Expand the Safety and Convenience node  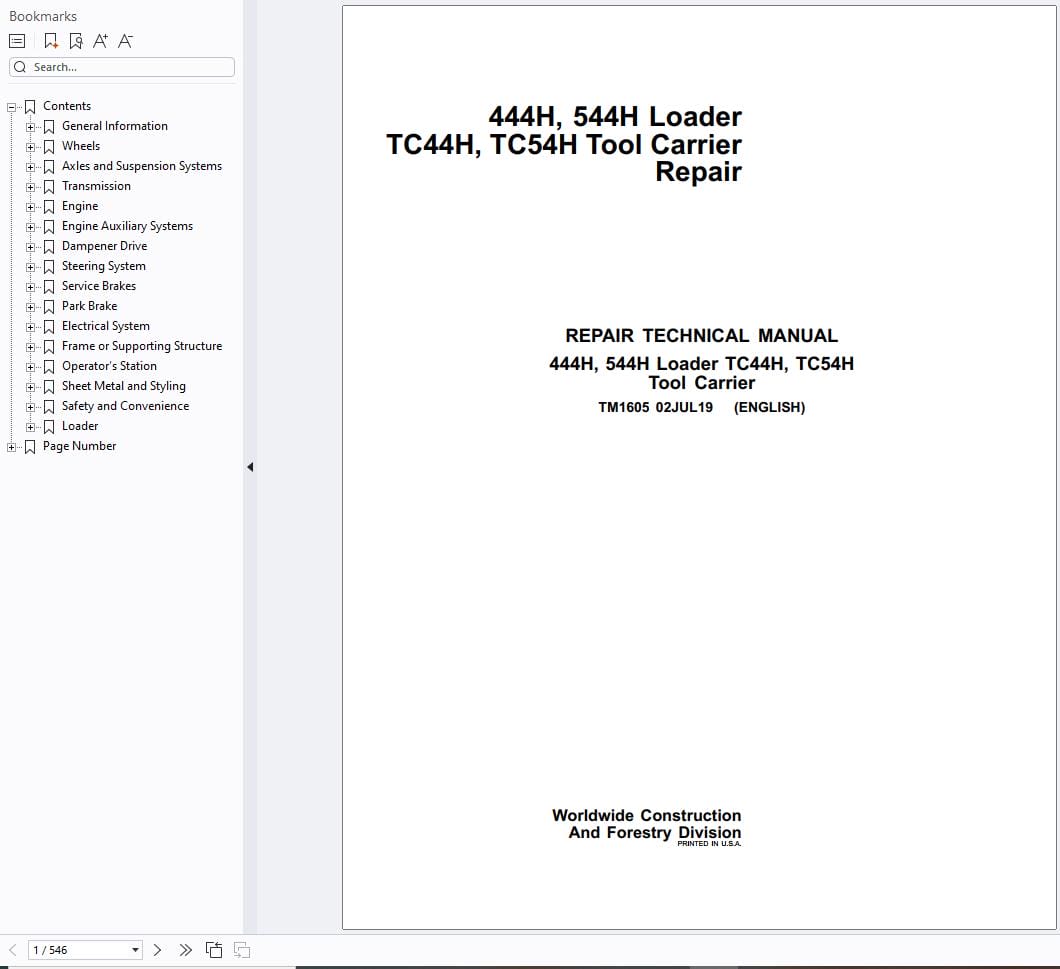point(30,407)
